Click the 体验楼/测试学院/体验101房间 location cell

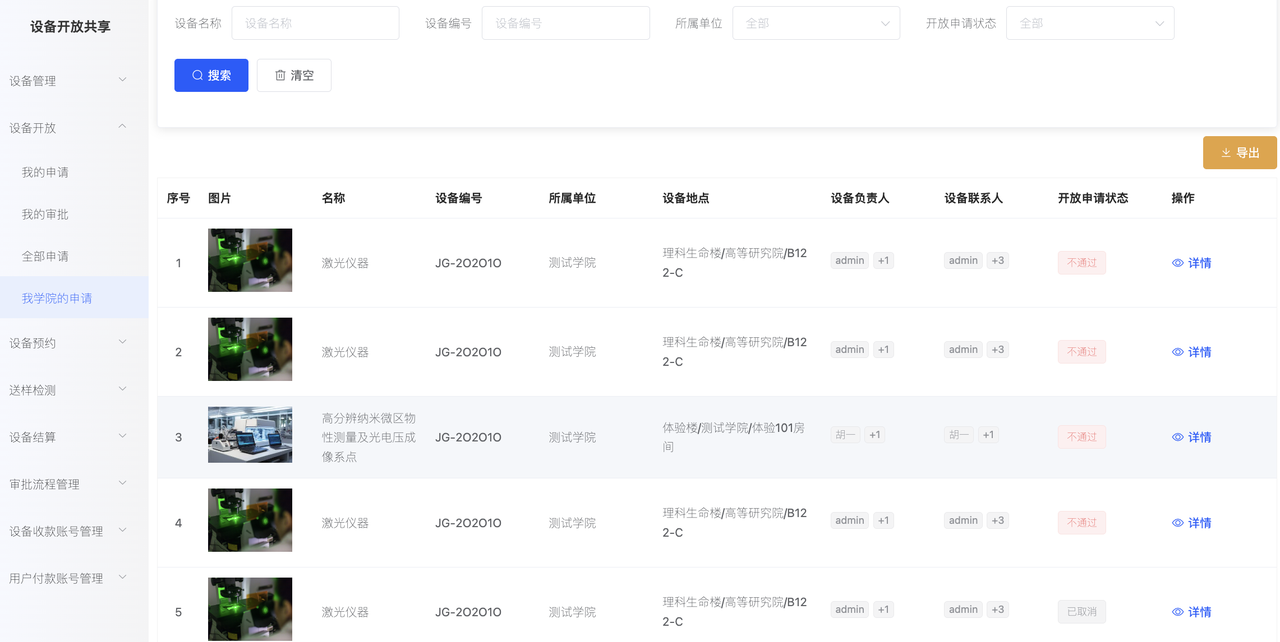[733, 437]
